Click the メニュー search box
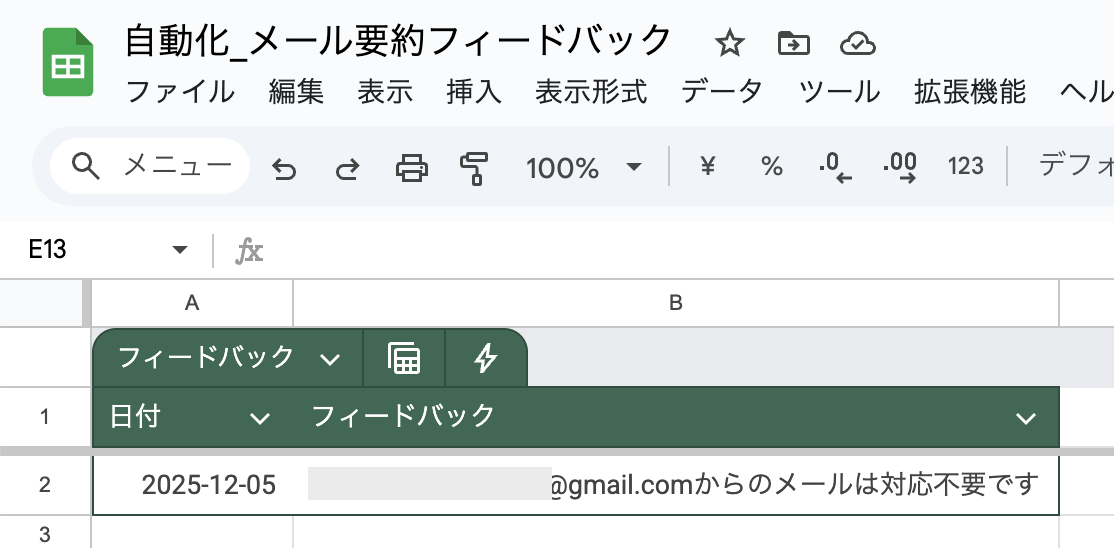The height and width of the screenshot is (548, 1114). pyautogui.click(x=150, y=166)
